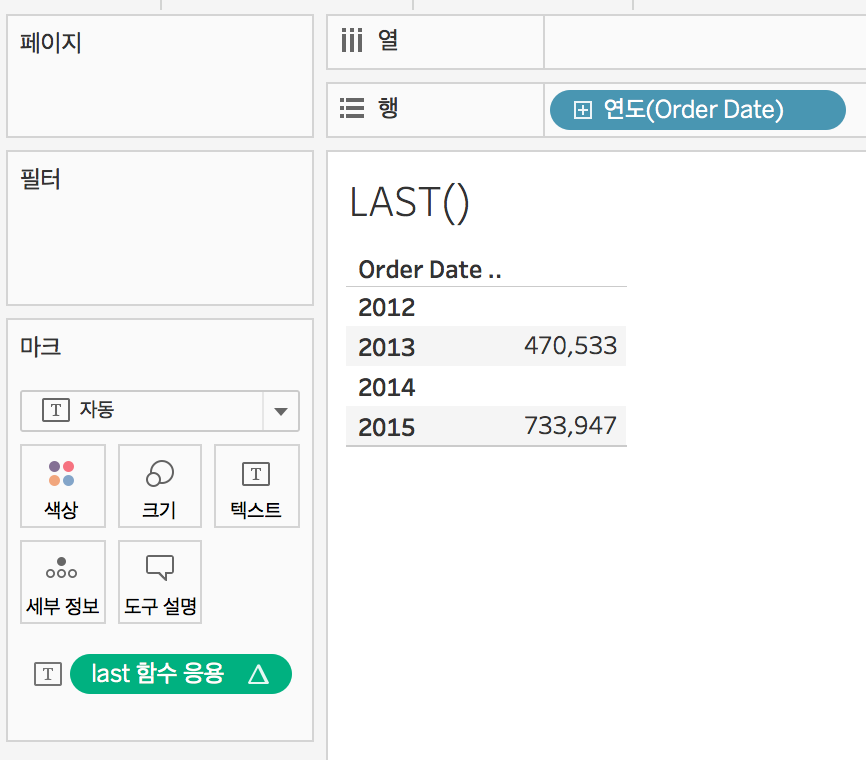Select the last 함수 응용 green pill
The width and height of the screenshot is (866, 760).
point(181,674)
